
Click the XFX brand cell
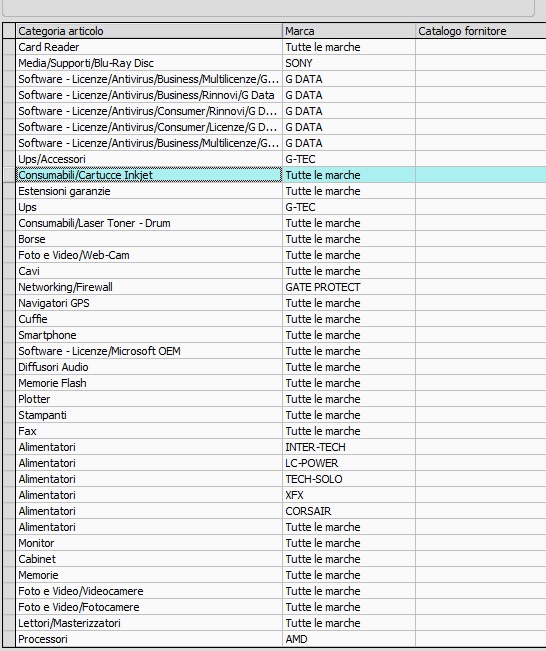pyautogui.click(x=349, y=495)
